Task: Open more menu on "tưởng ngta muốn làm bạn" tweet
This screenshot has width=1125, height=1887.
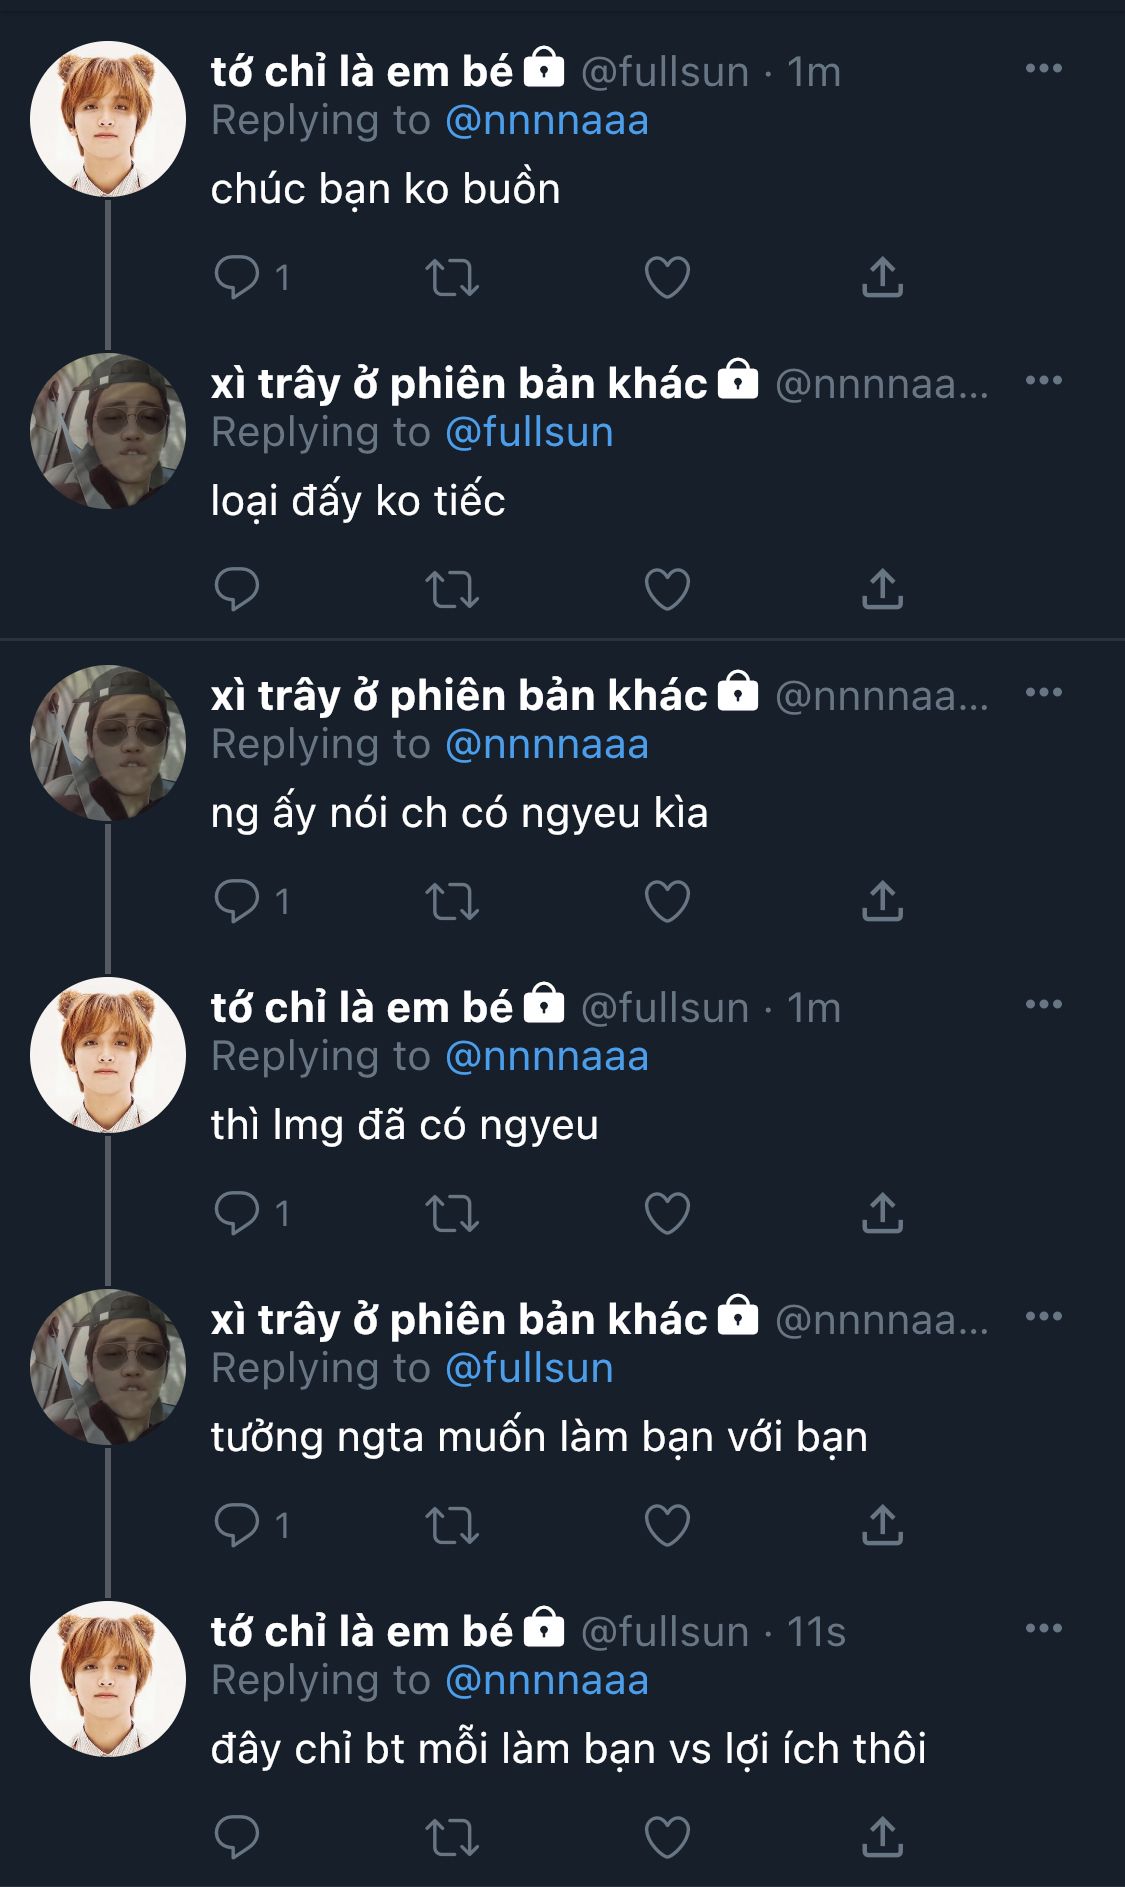Action: coord(1043,1316)
